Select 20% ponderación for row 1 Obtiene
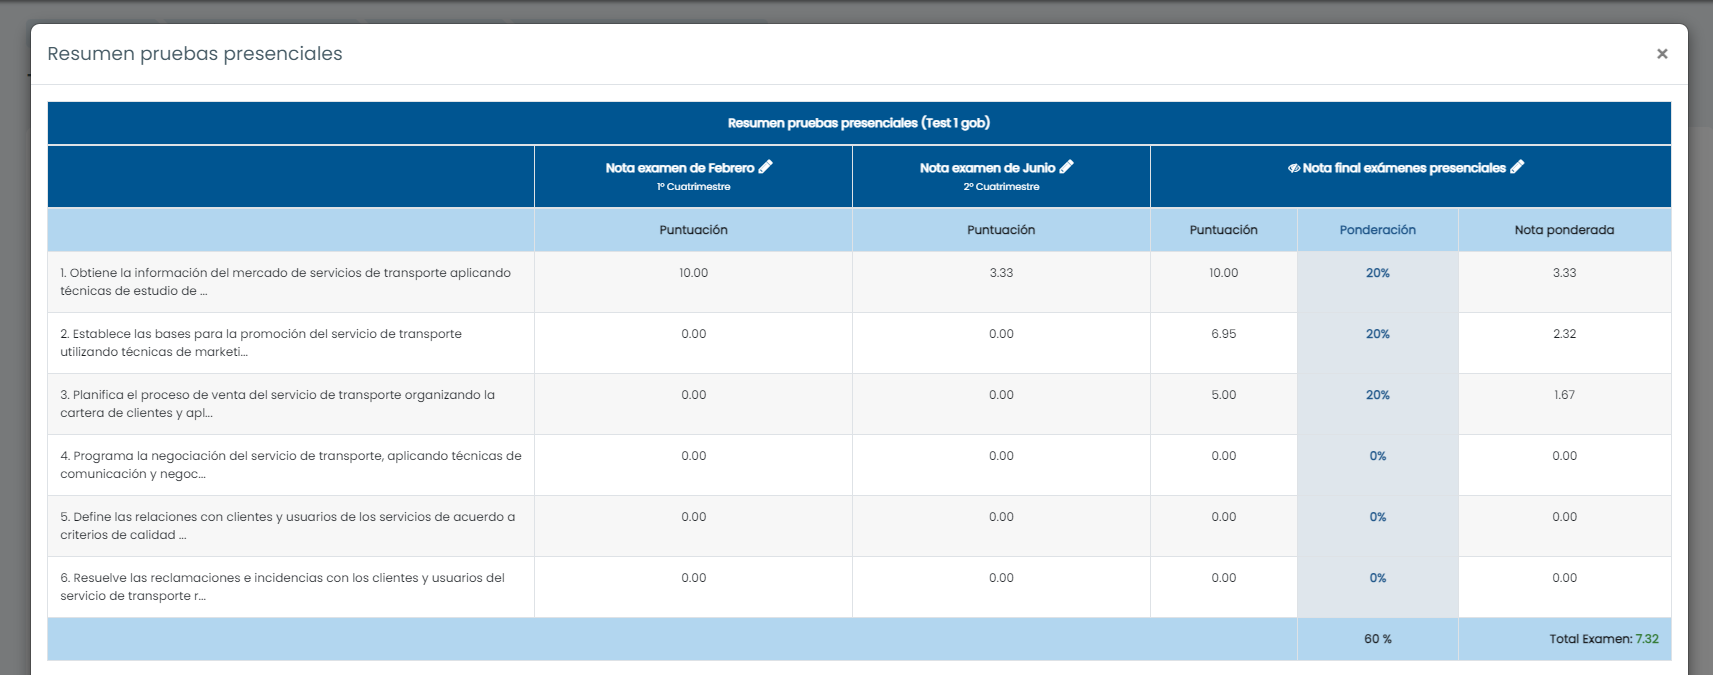Screen dimensions: 1713x675 [x=1378, y=273]
